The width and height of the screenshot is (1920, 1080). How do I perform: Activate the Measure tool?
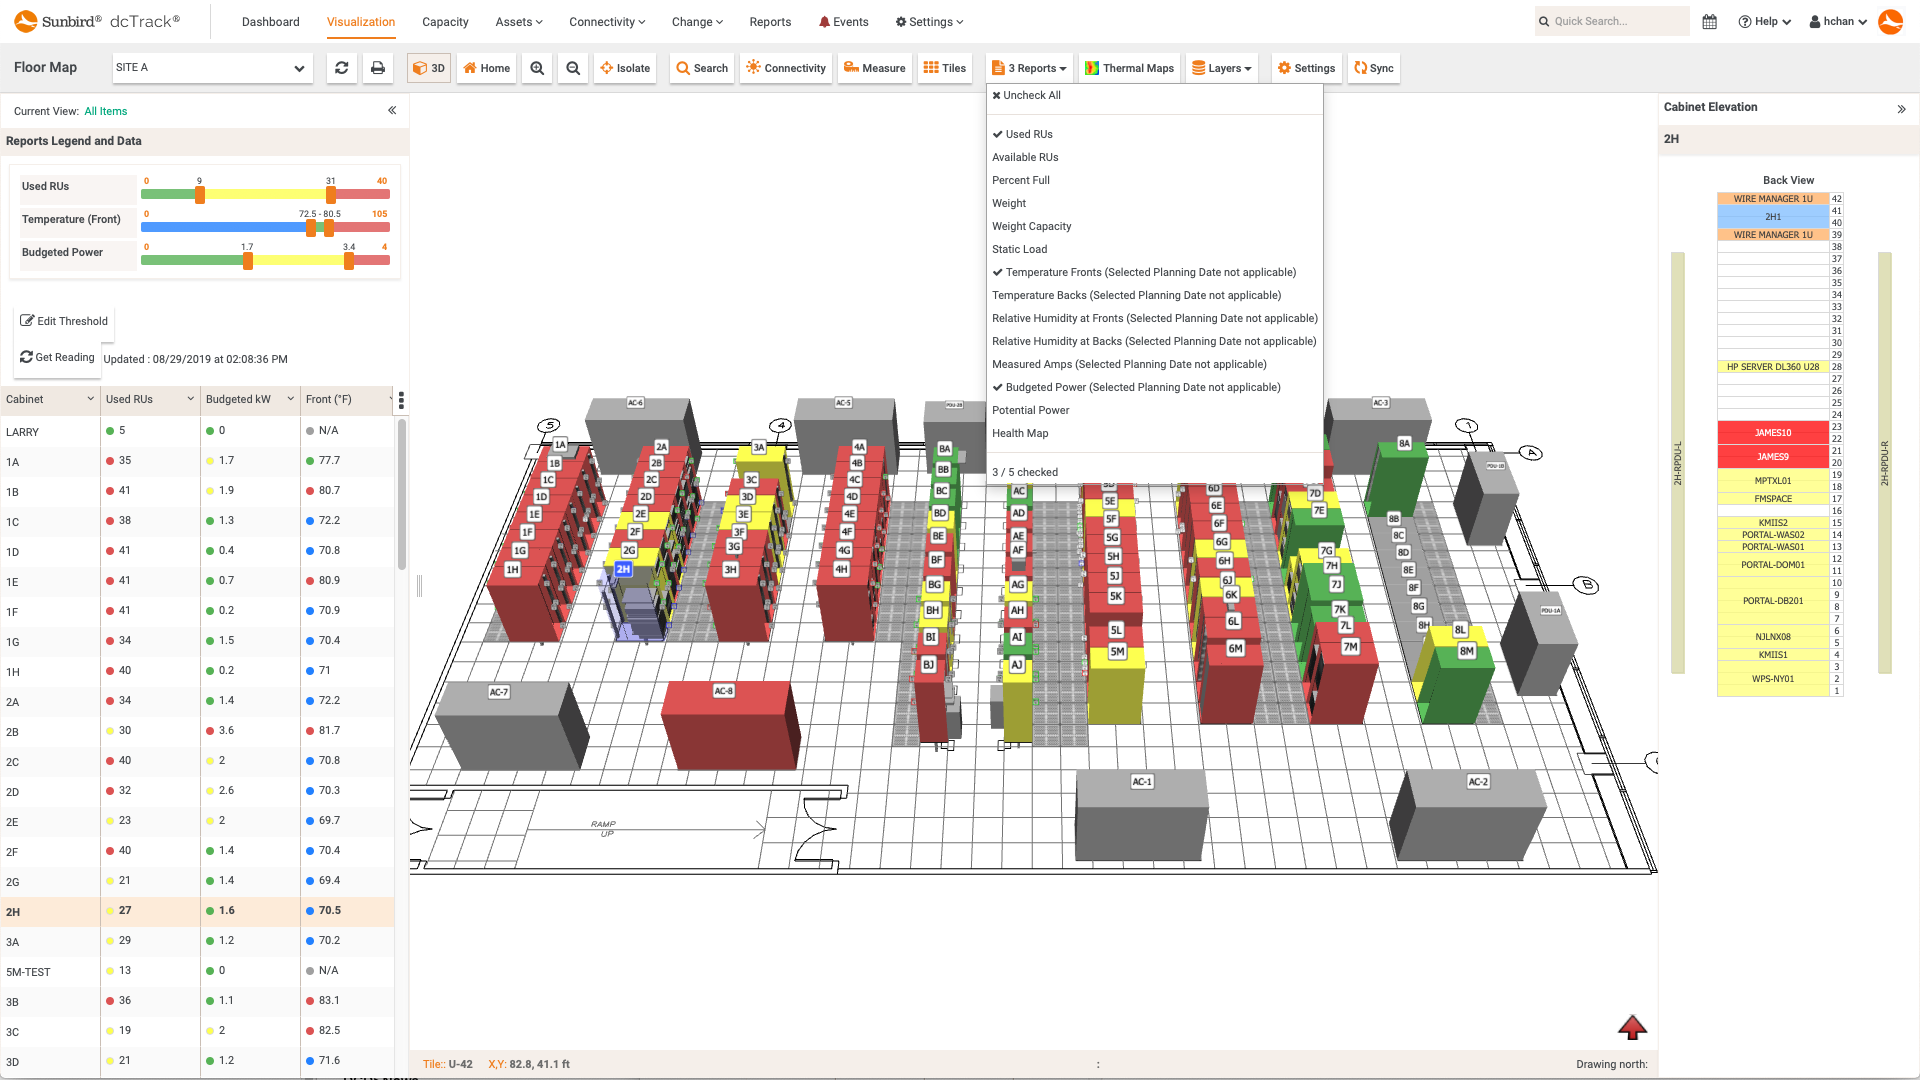(x=874, y=68)
